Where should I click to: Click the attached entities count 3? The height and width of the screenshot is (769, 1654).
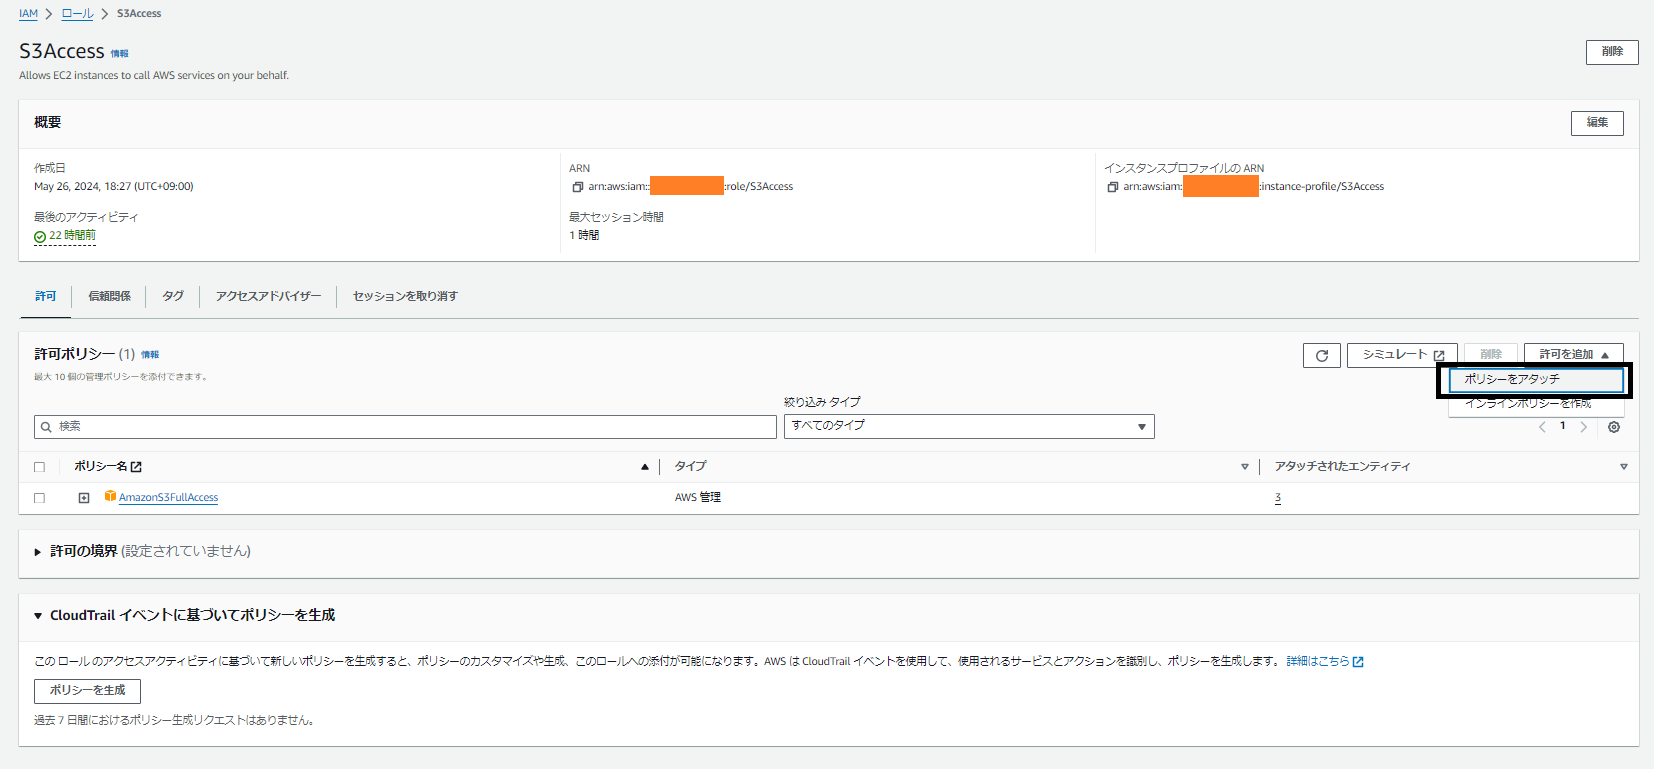[x=1278, y=498]
